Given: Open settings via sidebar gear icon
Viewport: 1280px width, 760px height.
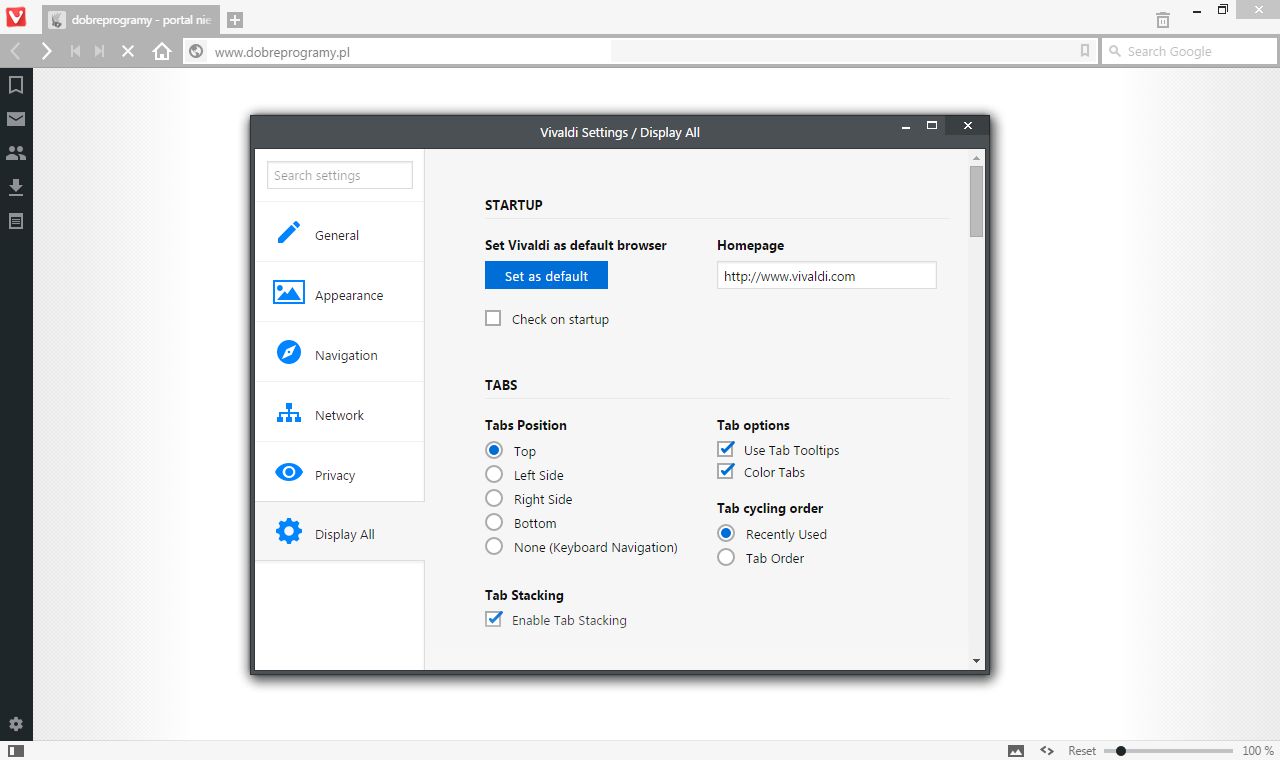Looking at the screenshot, I should (x=16, y=724).
